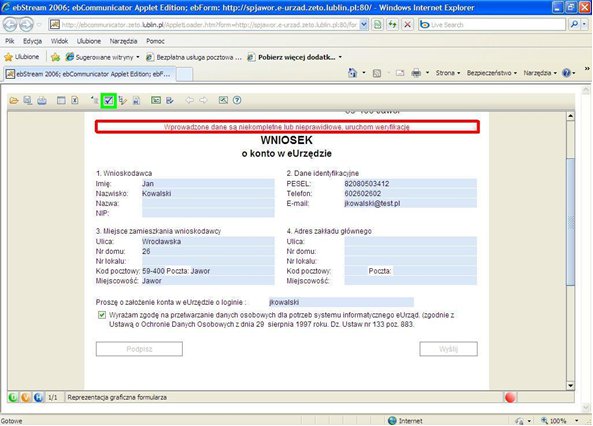The height and width of the screenshot is (426, 593).
Task: Click the blue H icon in the applet status bar
Action: pyautogui.click(x=38, y=397)
